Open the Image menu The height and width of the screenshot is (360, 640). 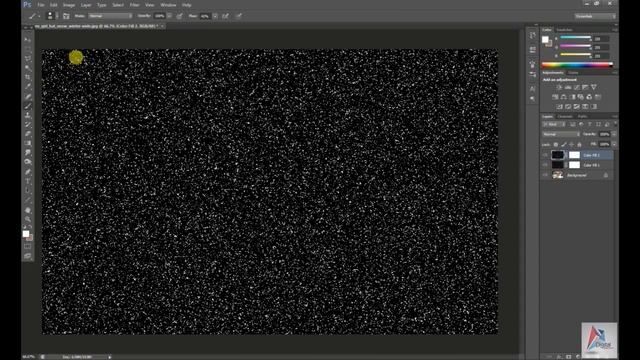pyautogui.click(x=69, y=5)
